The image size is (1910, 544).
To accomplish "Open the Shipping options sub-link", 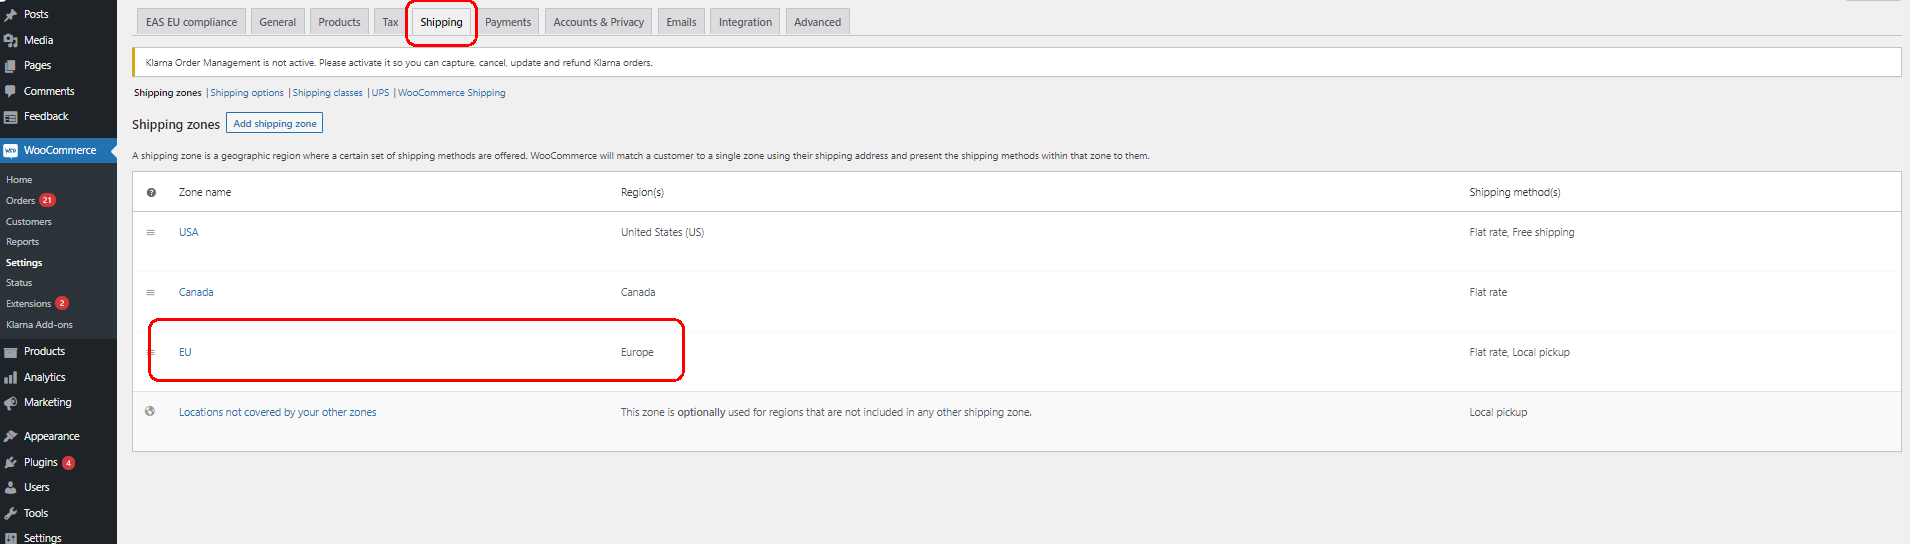I will pyautogui.click(x=247, y=93).
